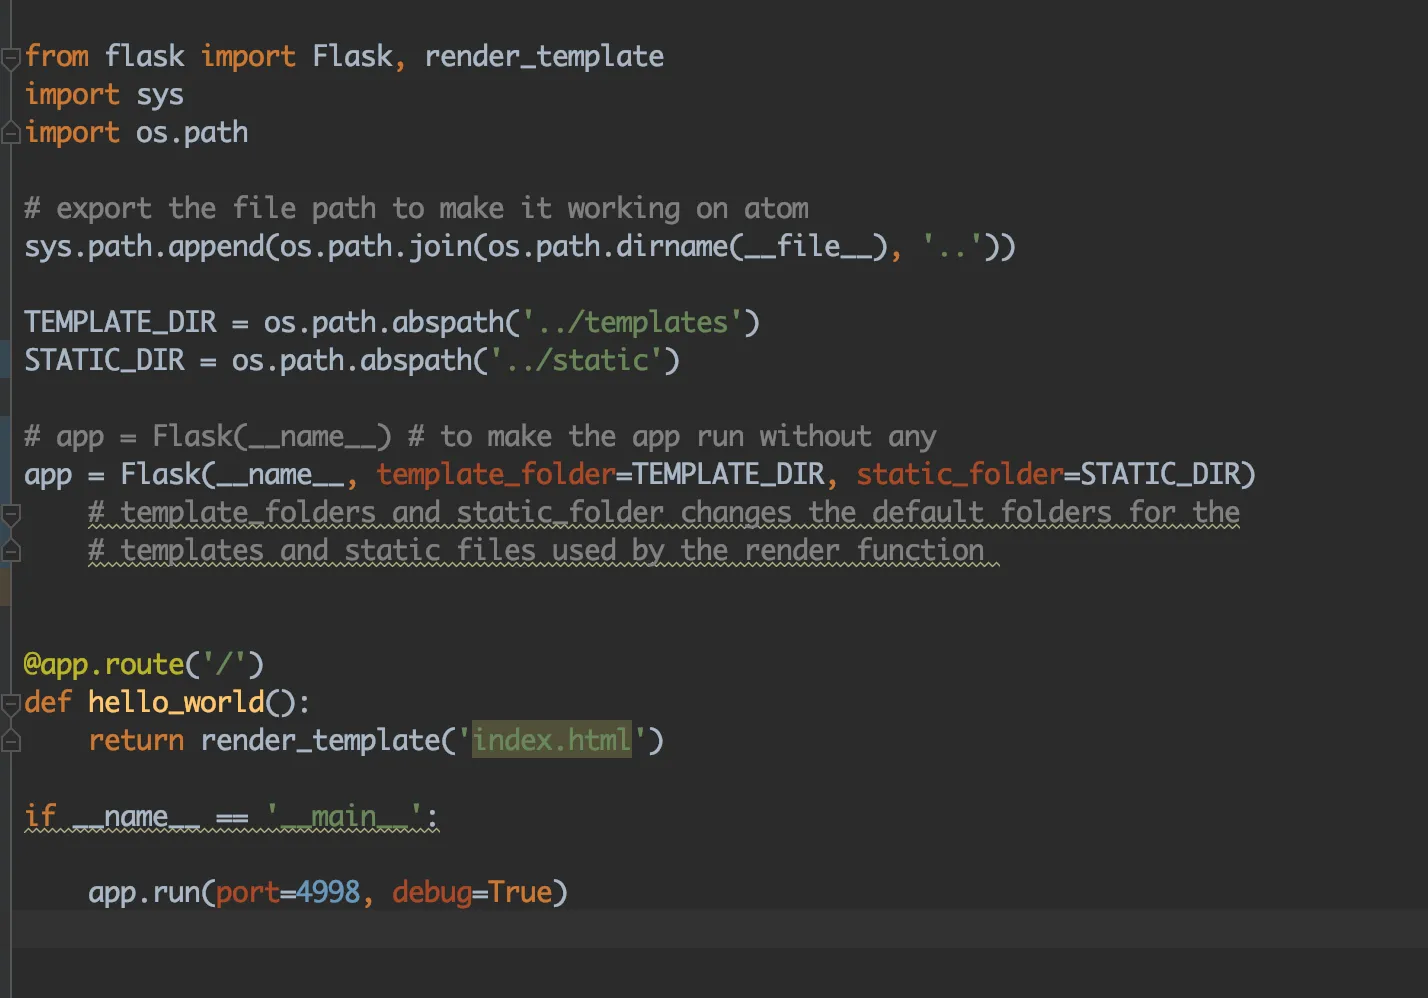Click the 'flask' module name in the import

(145, 56)
